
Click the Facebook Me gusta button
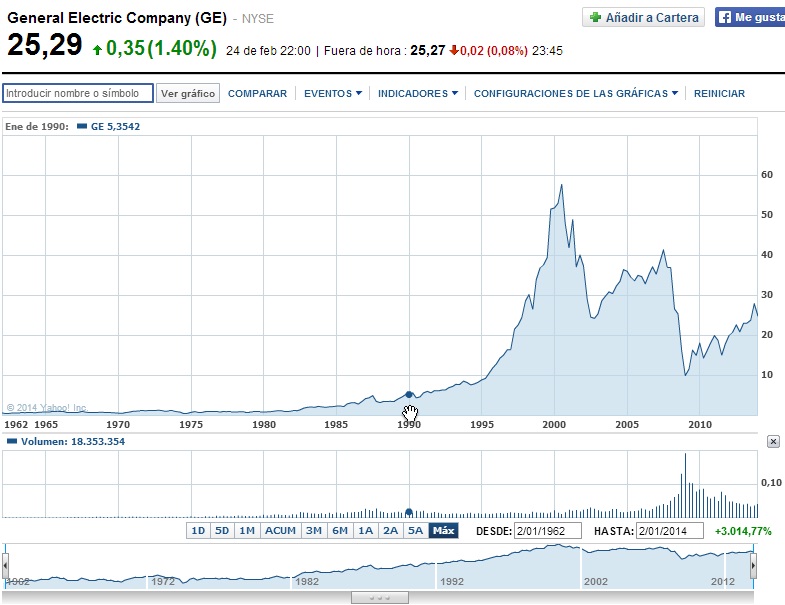[x=750, y=17]
